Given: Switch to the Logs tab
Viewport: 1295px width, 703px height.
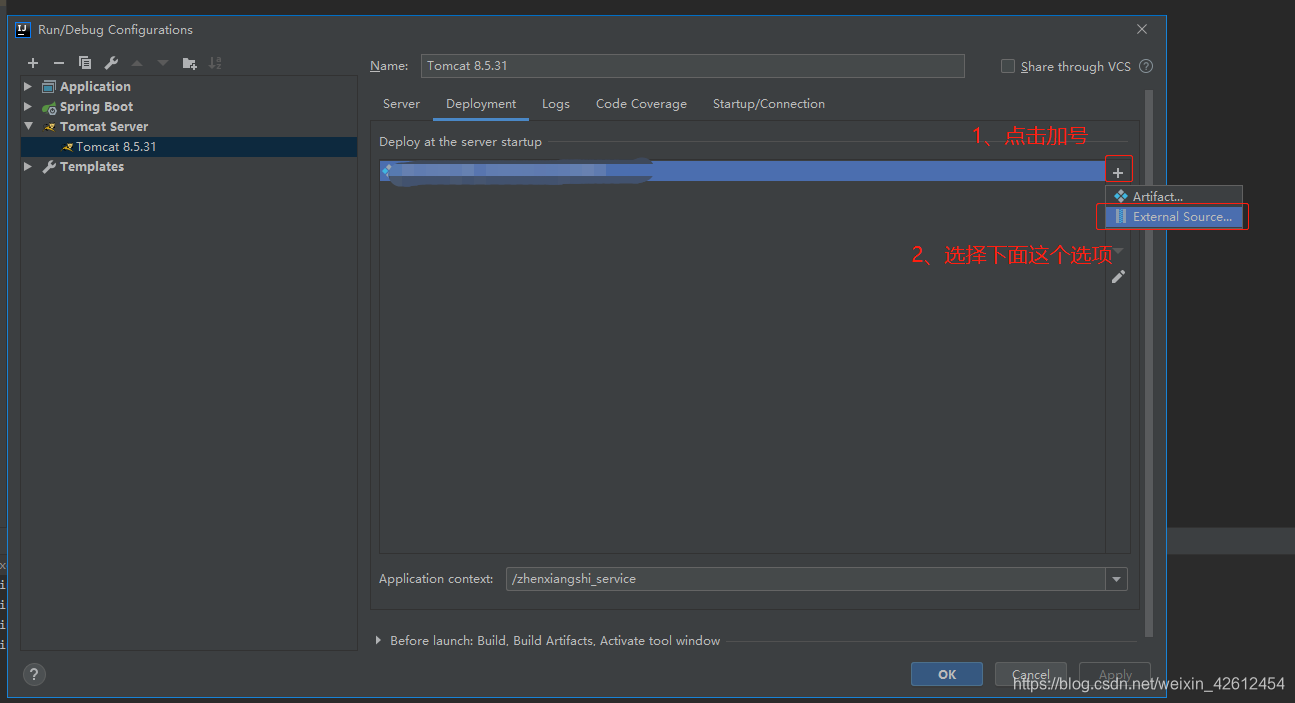Looking at the screenshot, I should [556, 104].
